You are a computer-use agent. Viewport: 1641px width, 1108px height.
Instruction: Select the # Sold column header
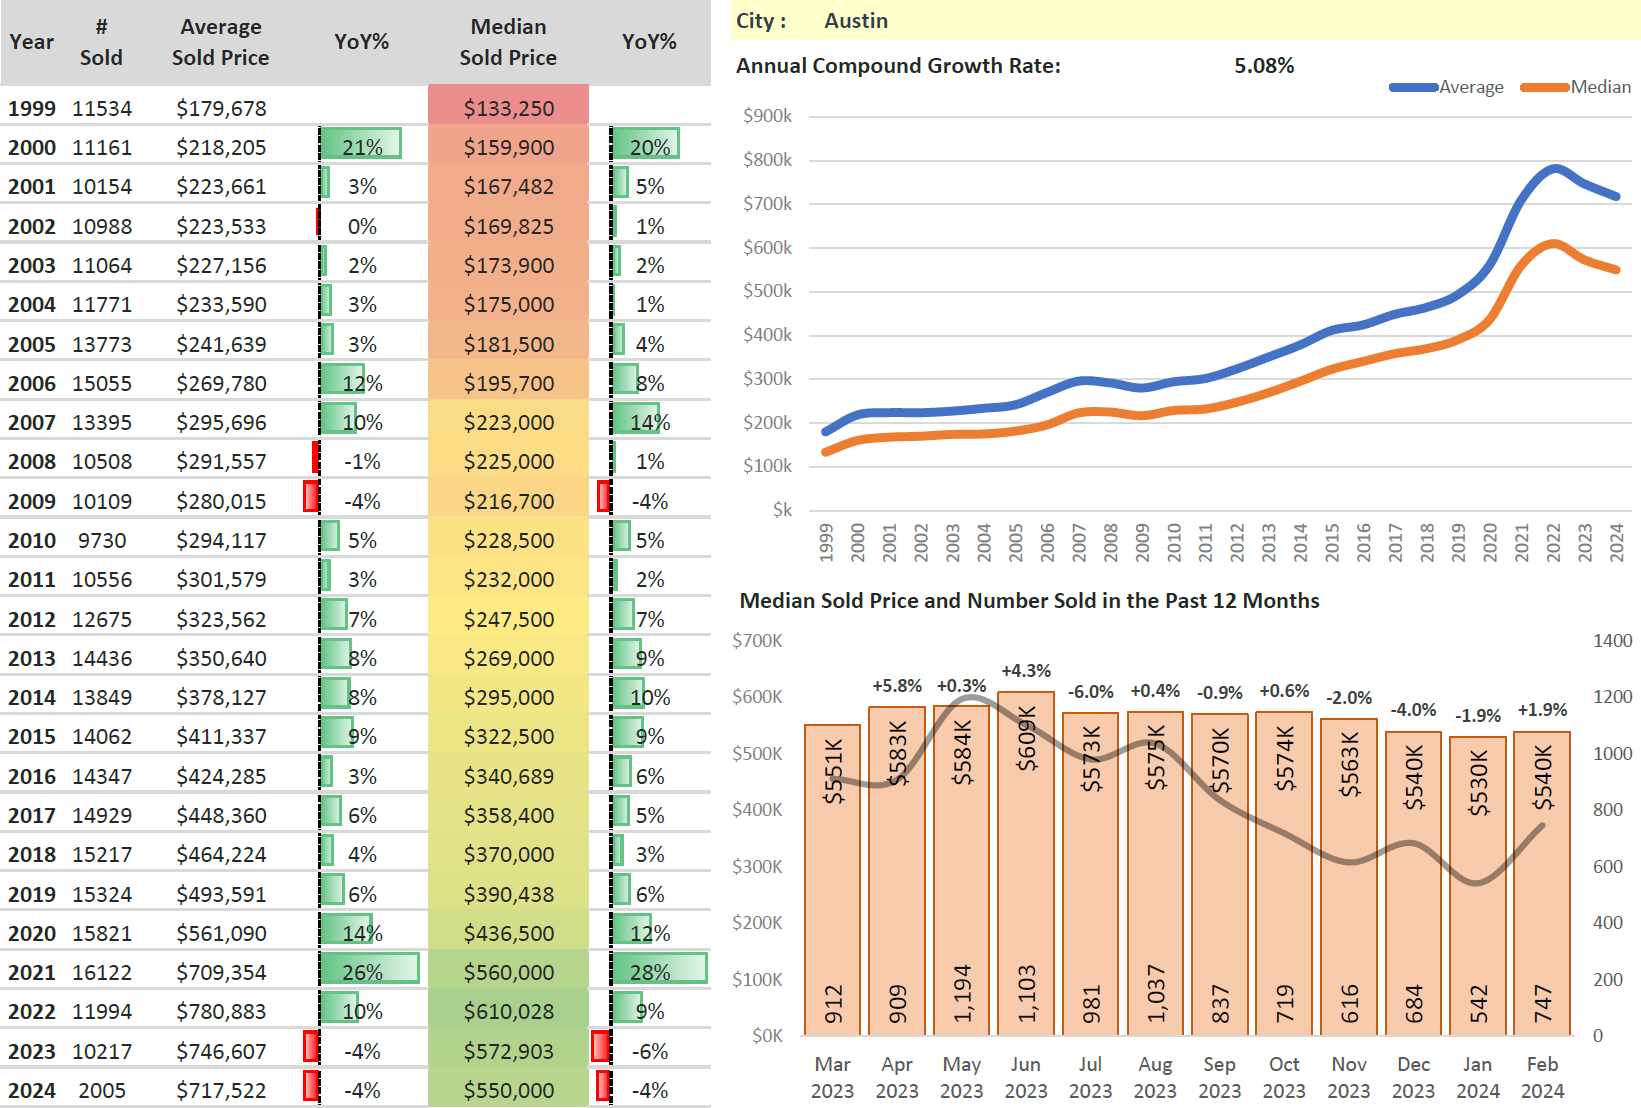click(x=101, y=42)
